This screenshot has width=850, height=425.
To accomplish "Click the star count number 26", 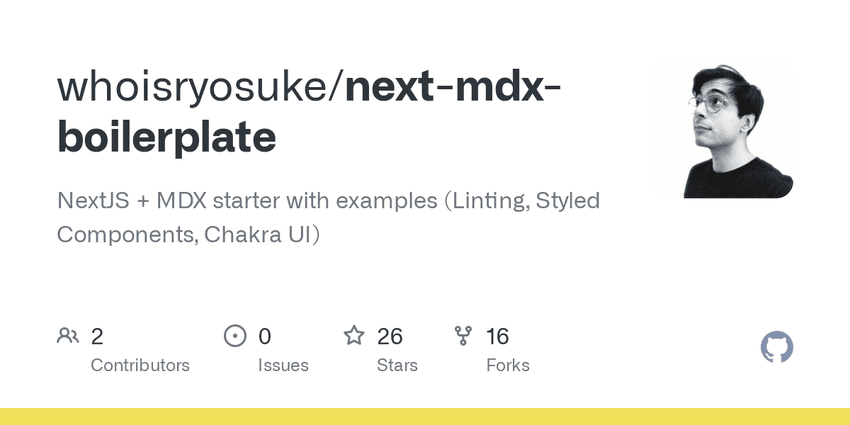I will point(390,336).
